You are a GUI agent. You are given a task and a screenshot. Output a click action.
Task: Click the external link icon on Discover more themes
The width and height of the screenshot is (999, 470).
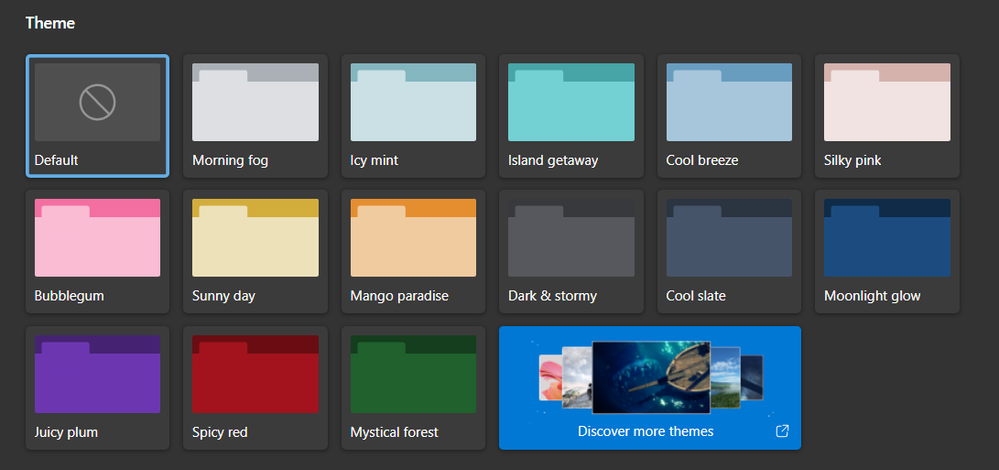[x=782, y=431]
